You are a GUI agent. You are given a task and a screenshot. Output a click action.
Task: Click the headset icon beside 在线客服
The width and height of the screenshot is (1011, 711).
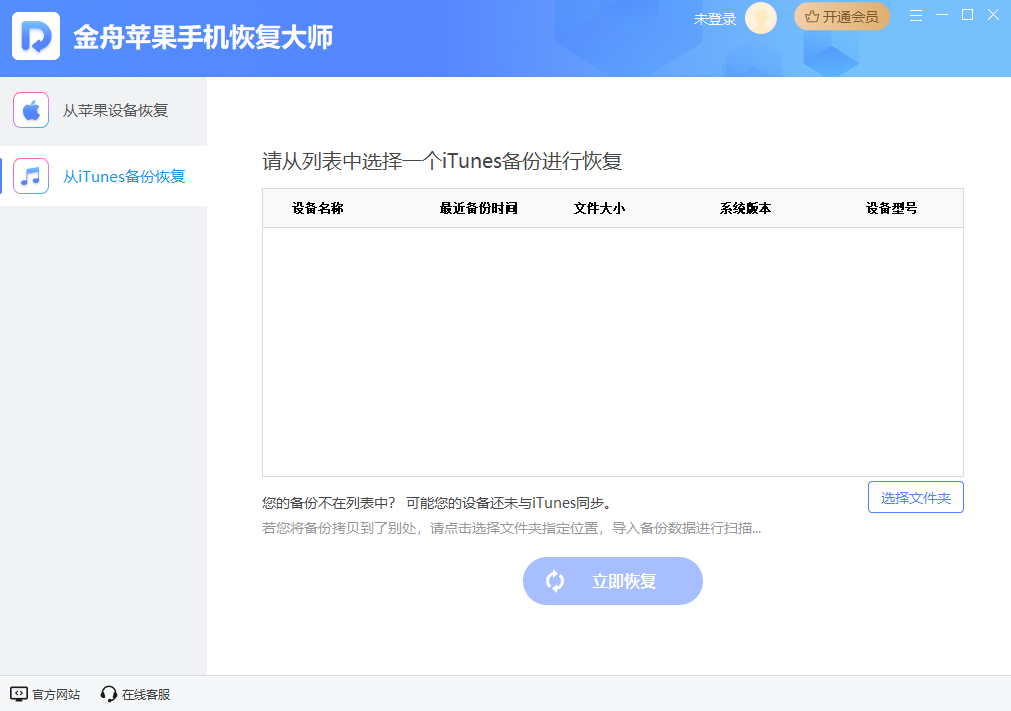(108, 694)
